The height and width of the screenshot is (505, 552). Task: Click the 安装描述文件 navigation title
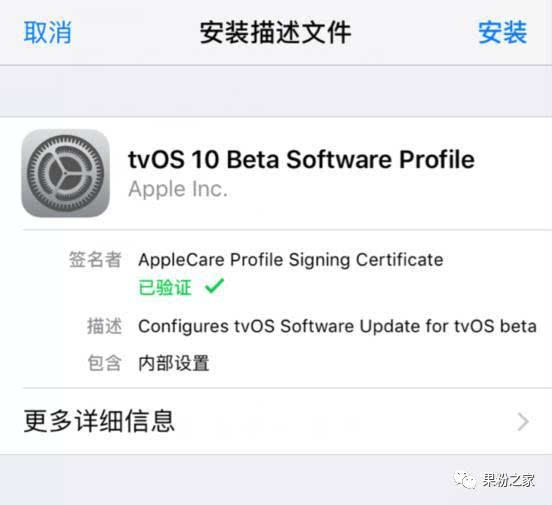point(276,32)
